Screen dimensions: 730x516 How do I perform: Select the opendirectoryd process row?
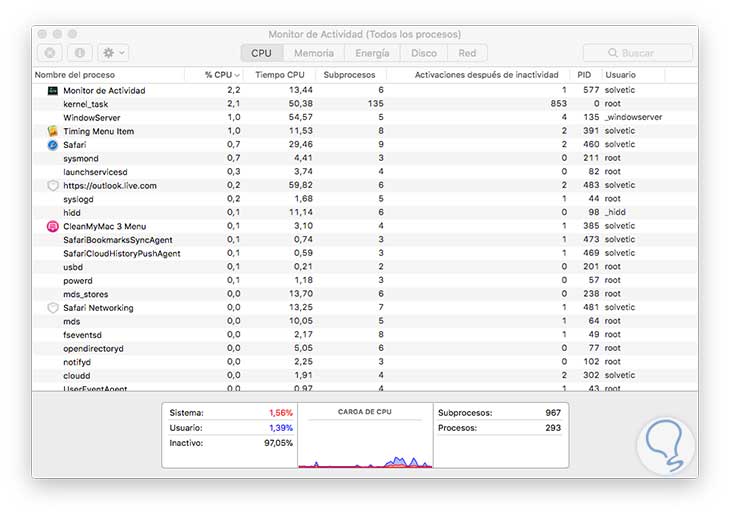click(365, 348)
